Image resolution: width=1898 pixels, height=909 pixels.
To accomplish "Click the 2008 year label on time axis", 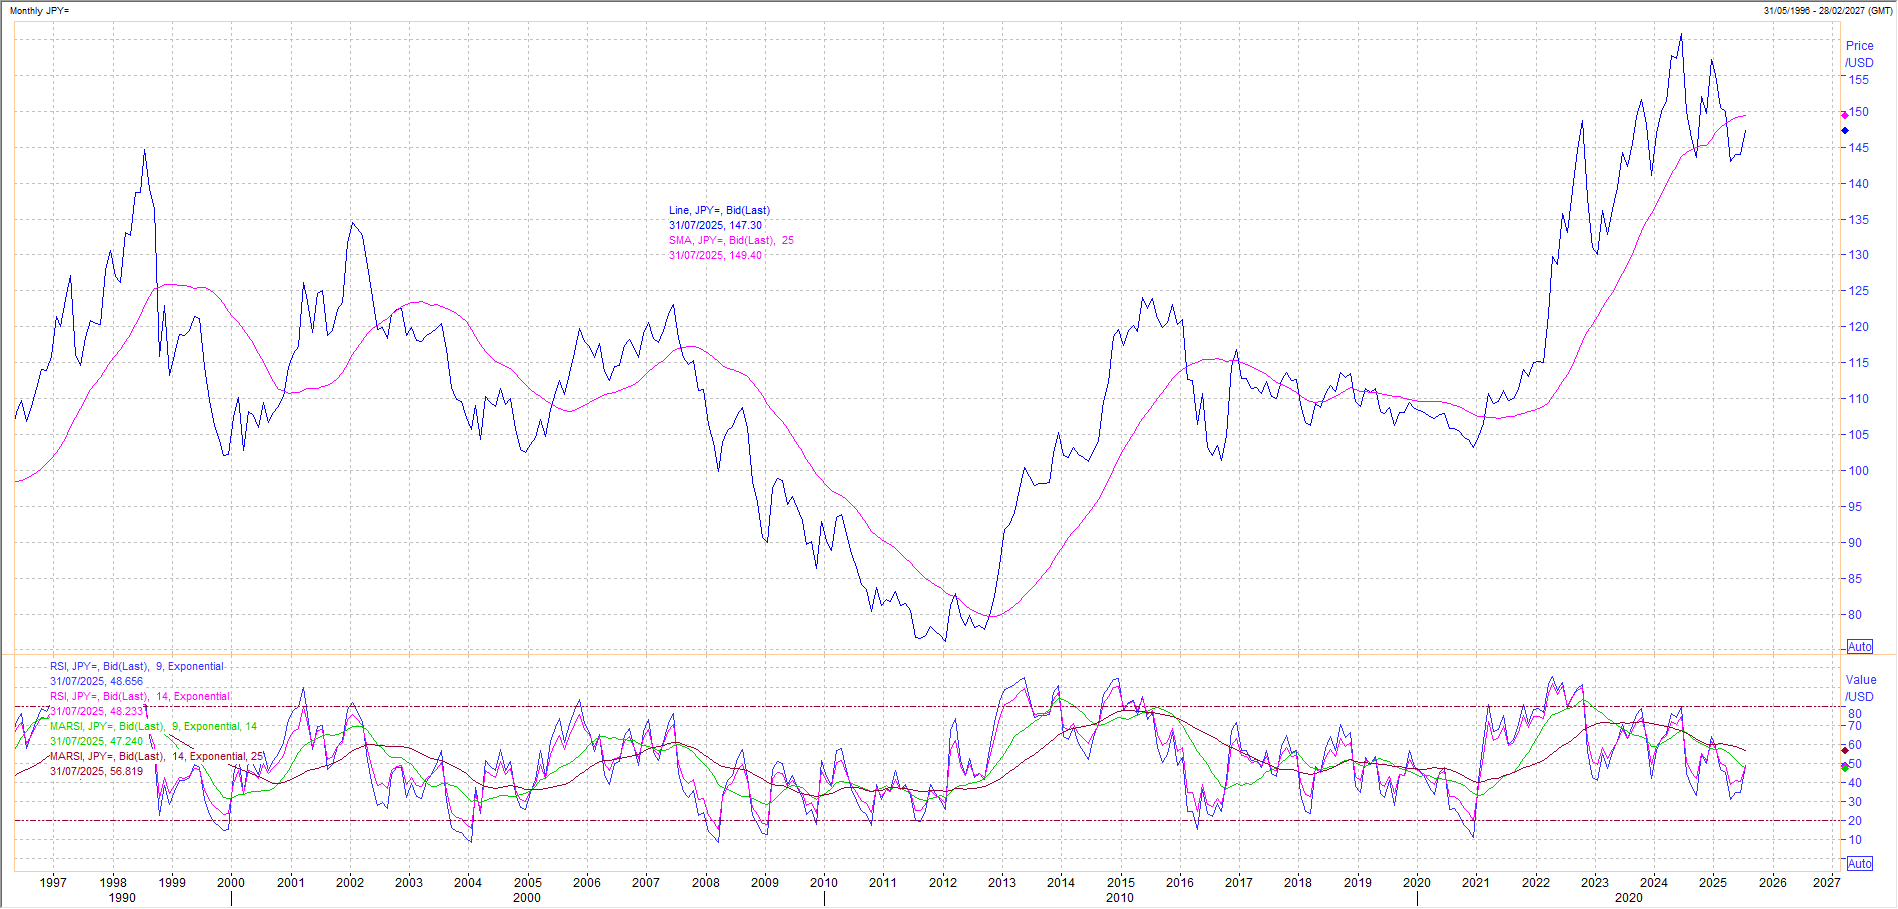I will coord(706,883).
